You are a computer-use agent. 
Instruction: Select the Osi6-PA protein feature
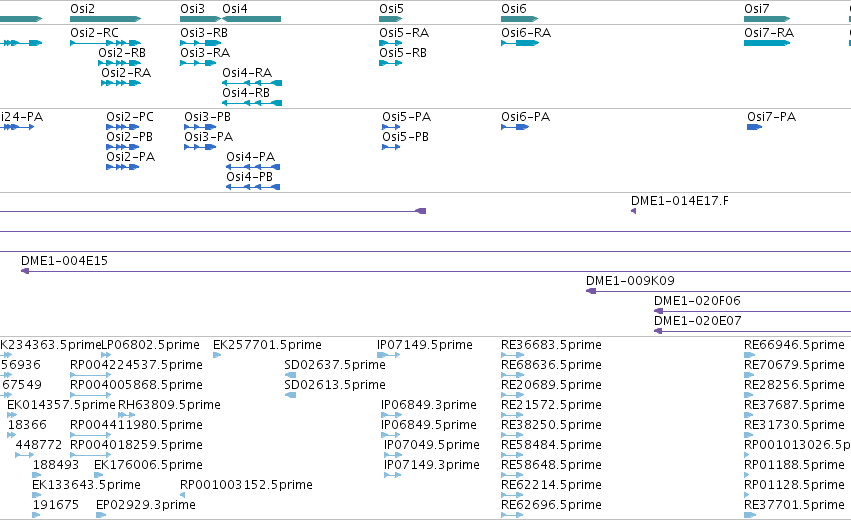515,127
